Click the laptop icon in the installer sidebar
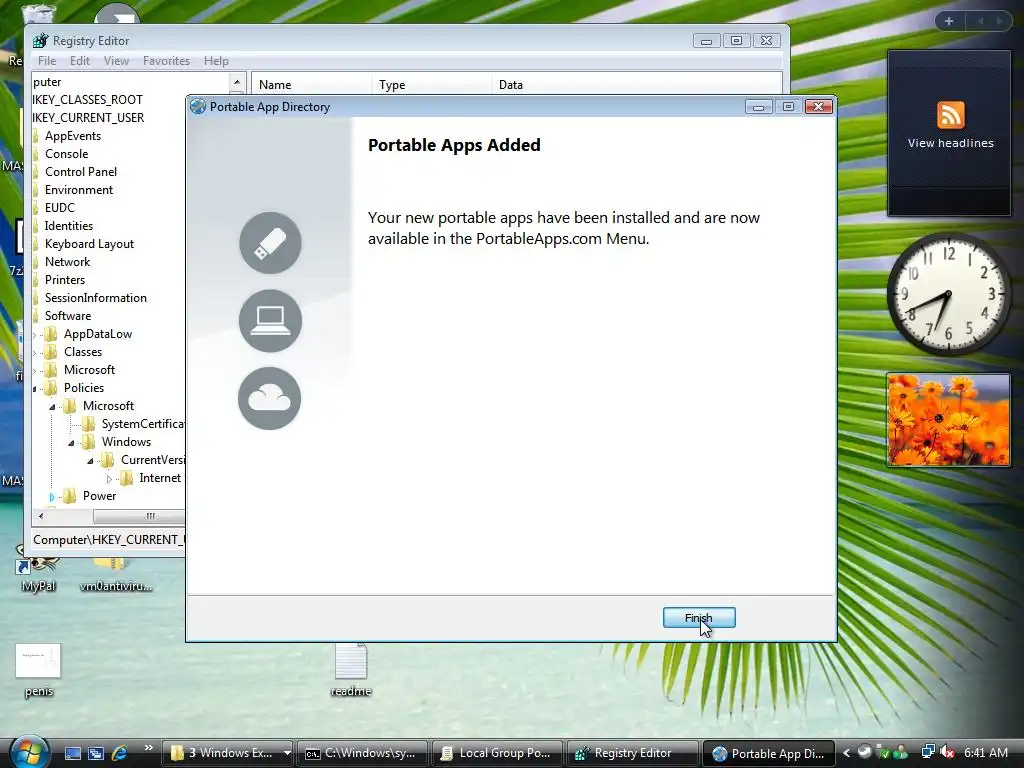 [270, 321]
